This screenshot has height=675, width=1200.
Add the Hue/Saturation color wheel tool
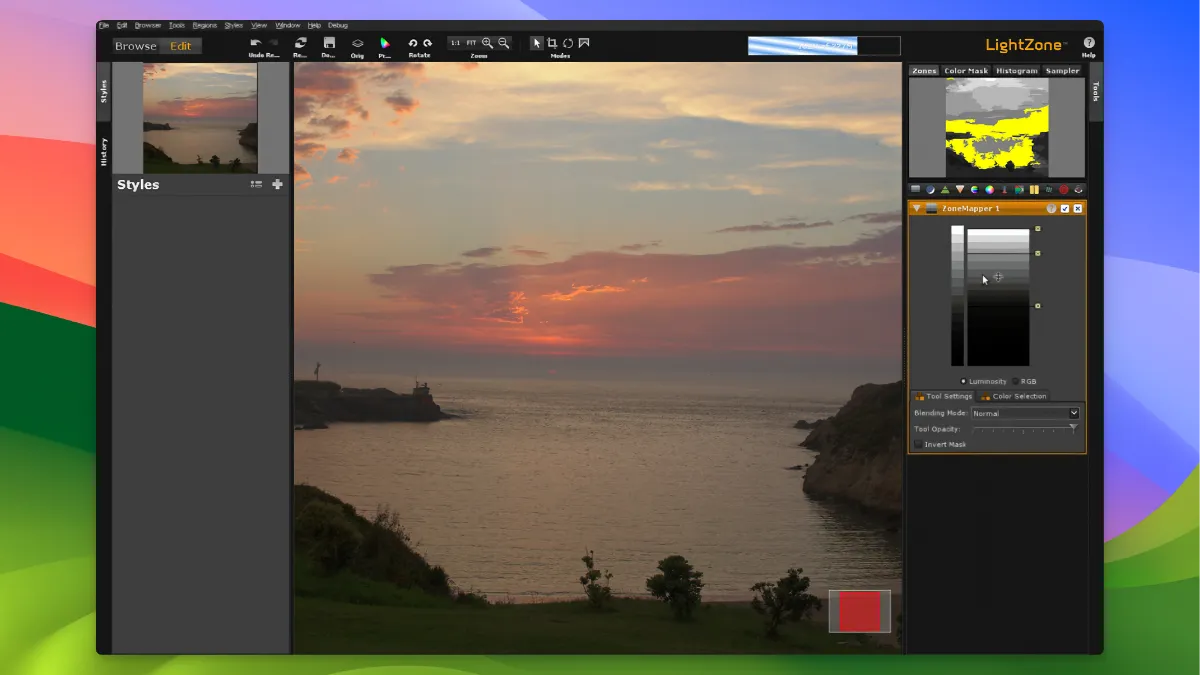pyautogui.click(x=989, y=189)
